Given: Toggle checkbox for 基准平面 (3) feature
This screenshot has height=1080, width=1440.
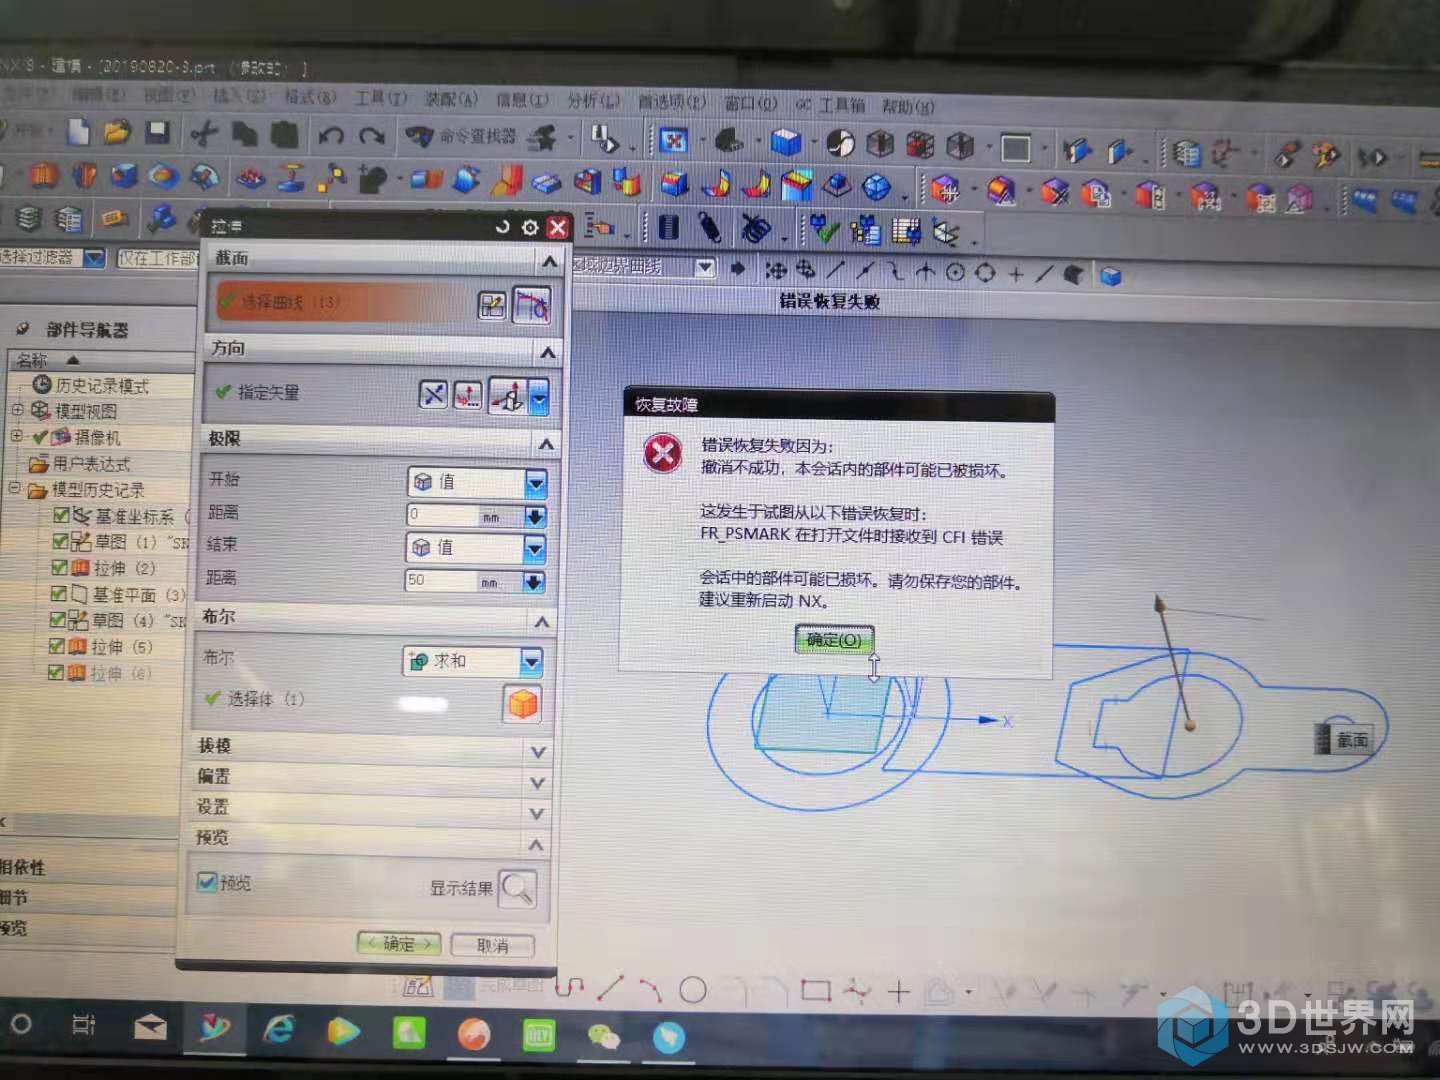Looking at the screenshot, I should coord(59,593).
